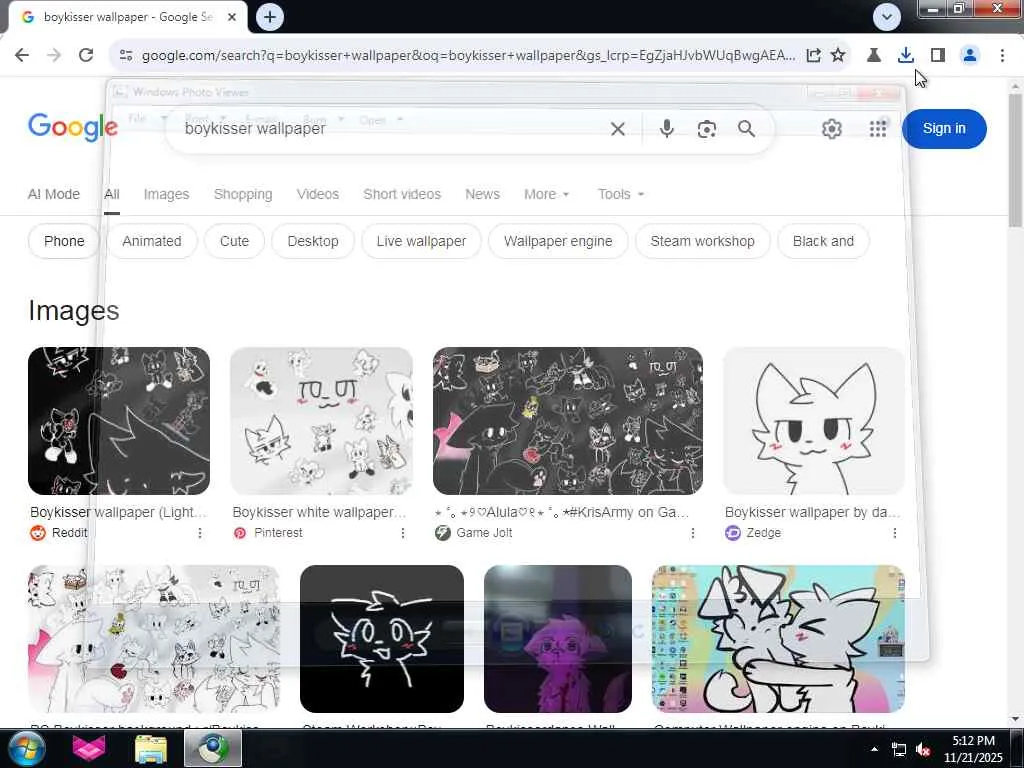
Task: Open options for the Game Jolt result
Action: point(692,533)
